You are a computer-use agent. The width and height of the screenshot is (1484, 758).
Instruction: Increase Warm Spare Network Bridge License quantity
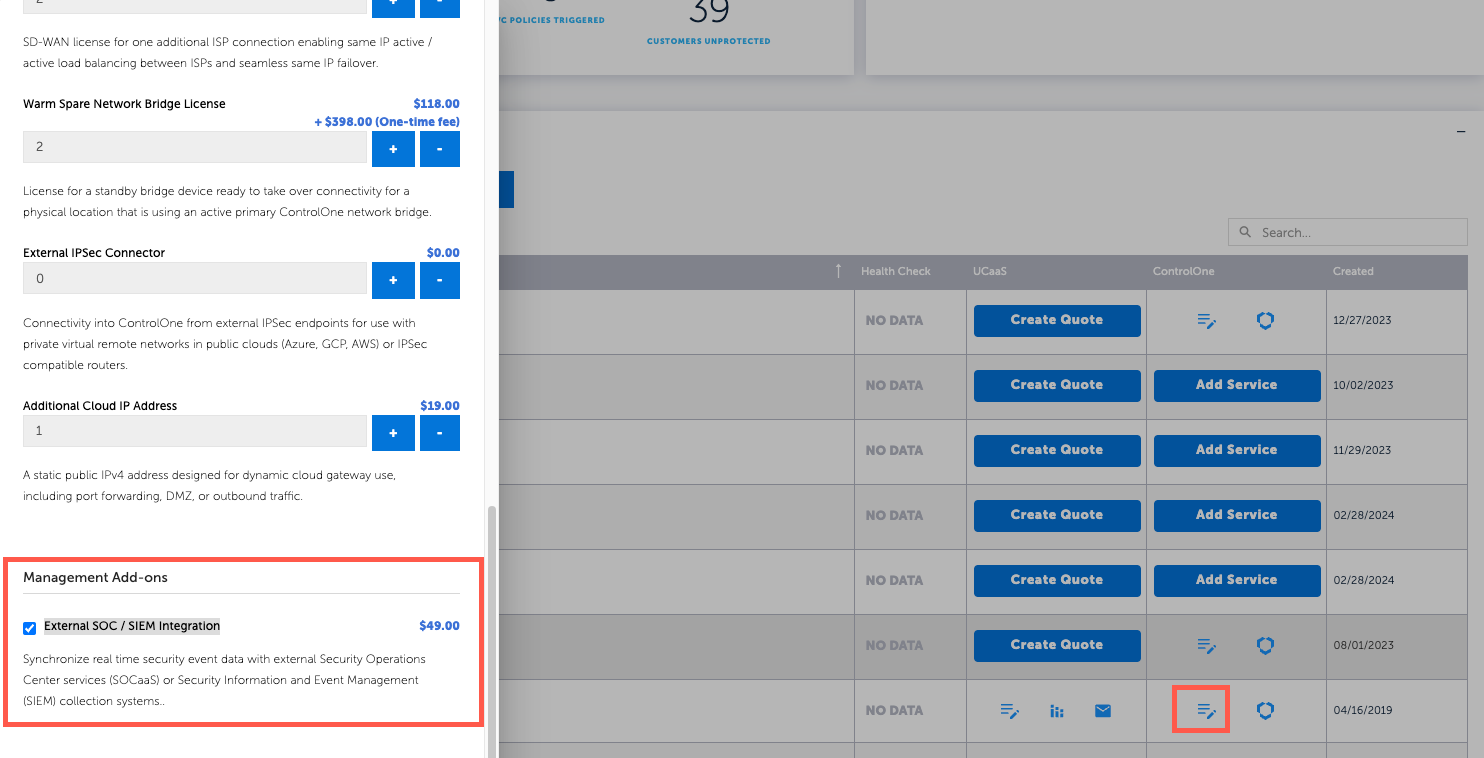[393, 148]
